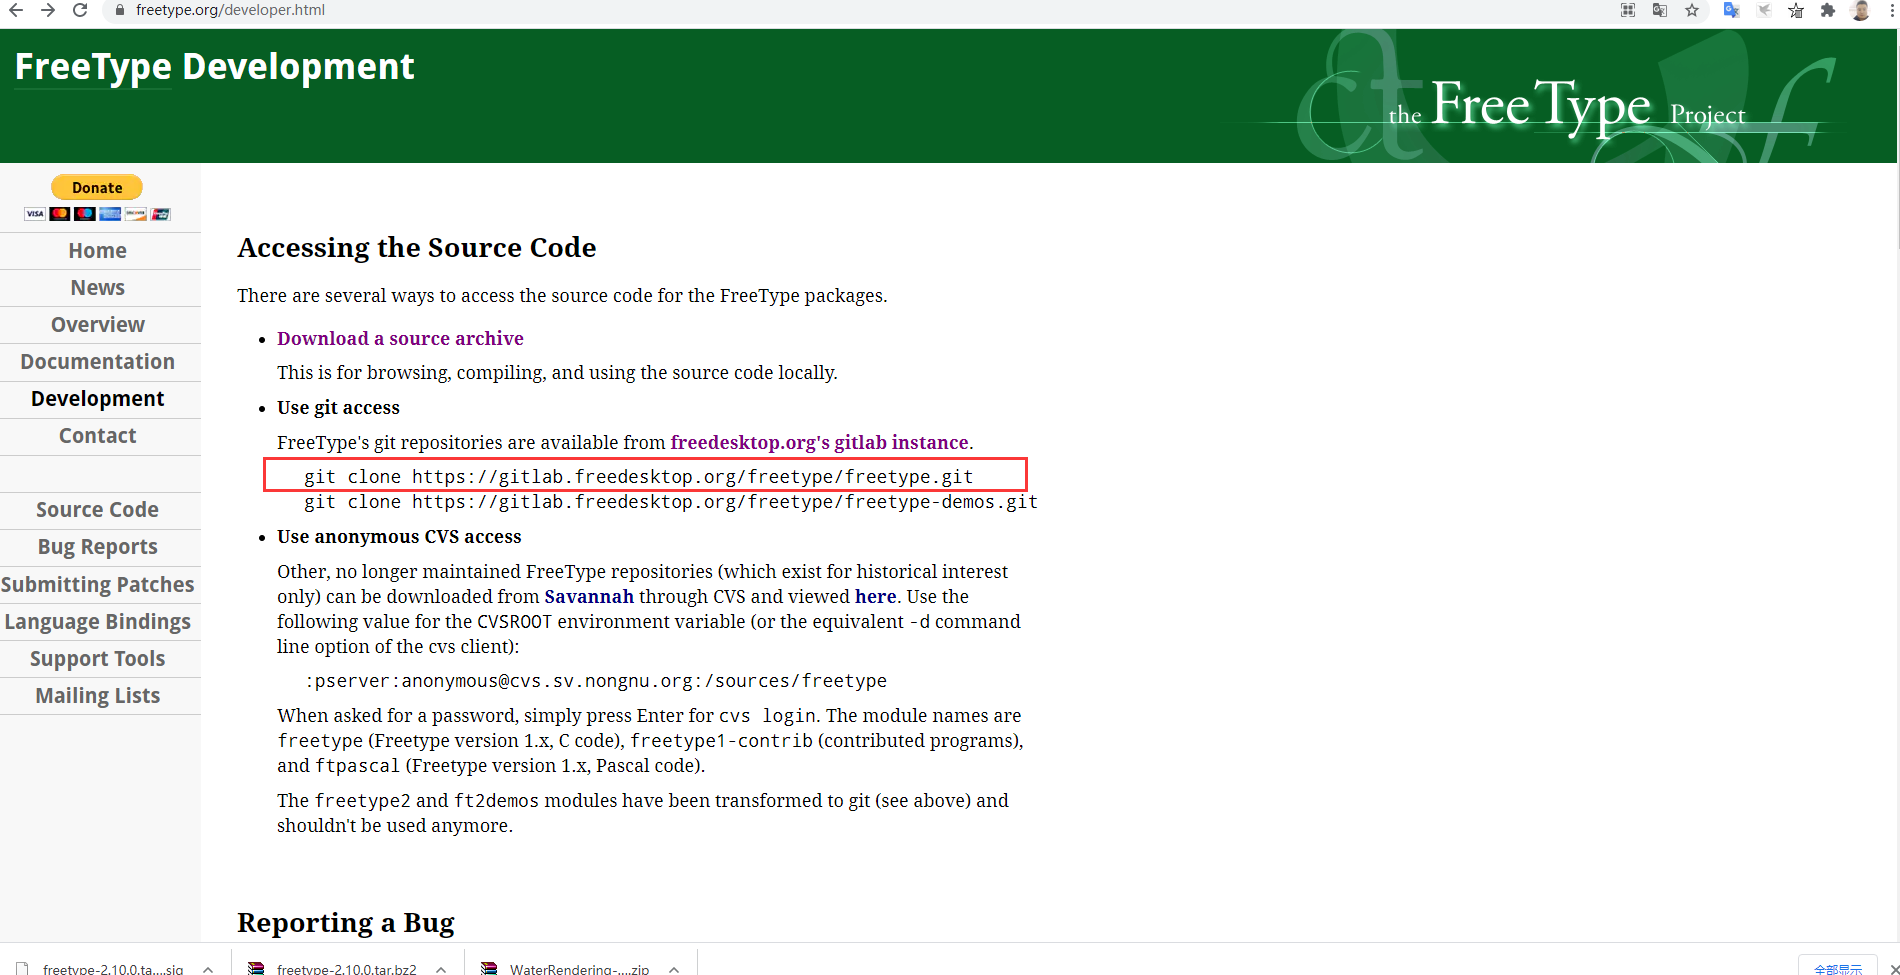Click 'Use git access' bullet text
The height and width of the screenshot is (975, 1900).
(x=338, y=408)
